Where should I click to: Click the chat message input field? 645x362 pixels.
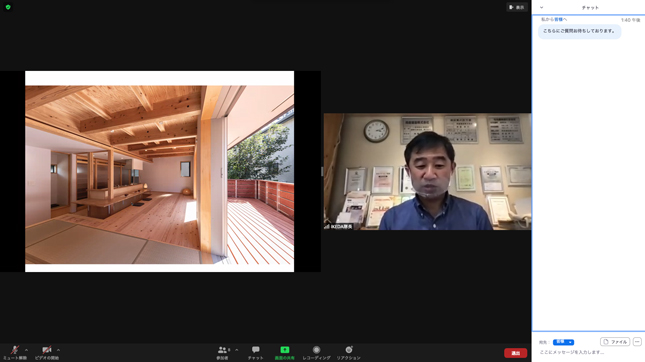[588, 353]
